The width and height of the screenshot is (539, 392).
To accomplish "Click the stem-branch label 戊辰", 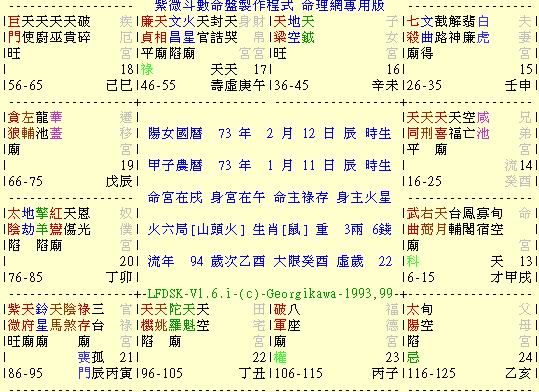I will (119, 181).
